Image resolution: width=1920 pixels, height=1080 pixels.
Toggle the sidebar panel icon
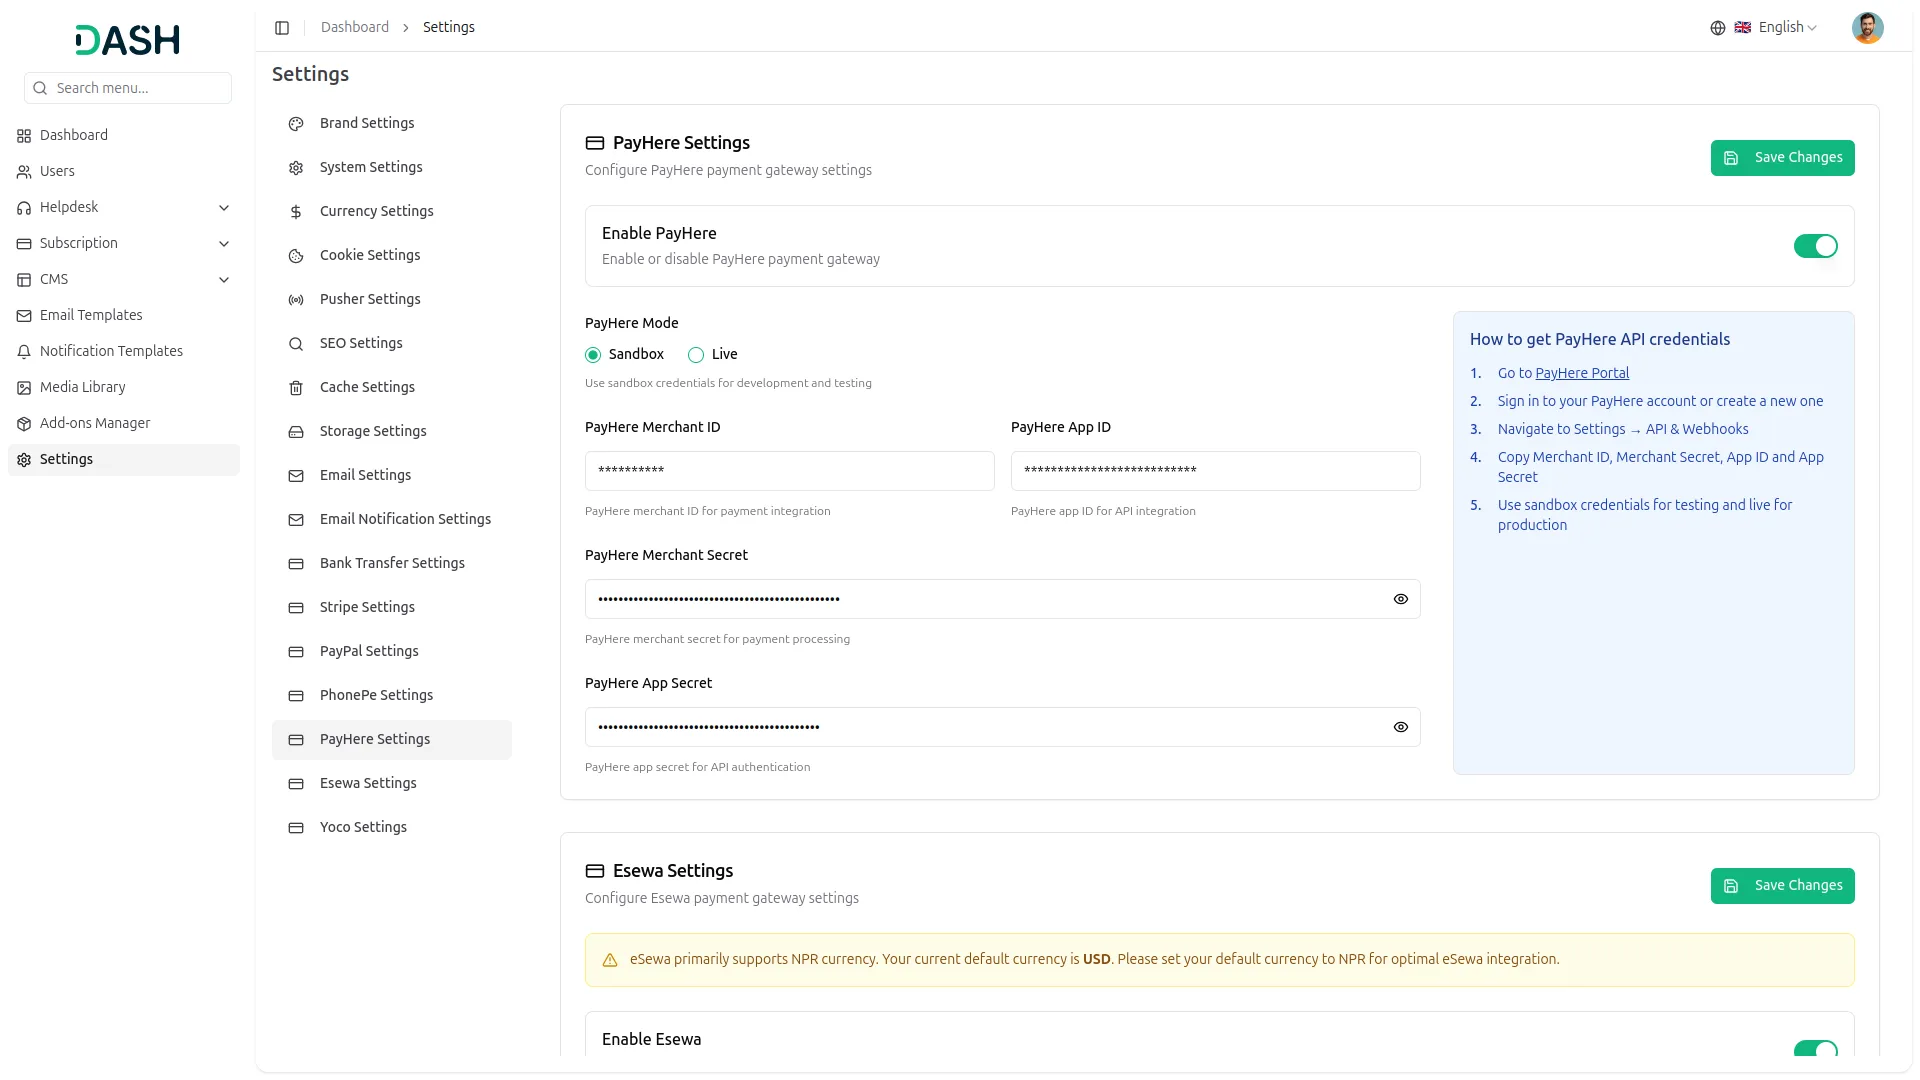click(x=282, y=28)
